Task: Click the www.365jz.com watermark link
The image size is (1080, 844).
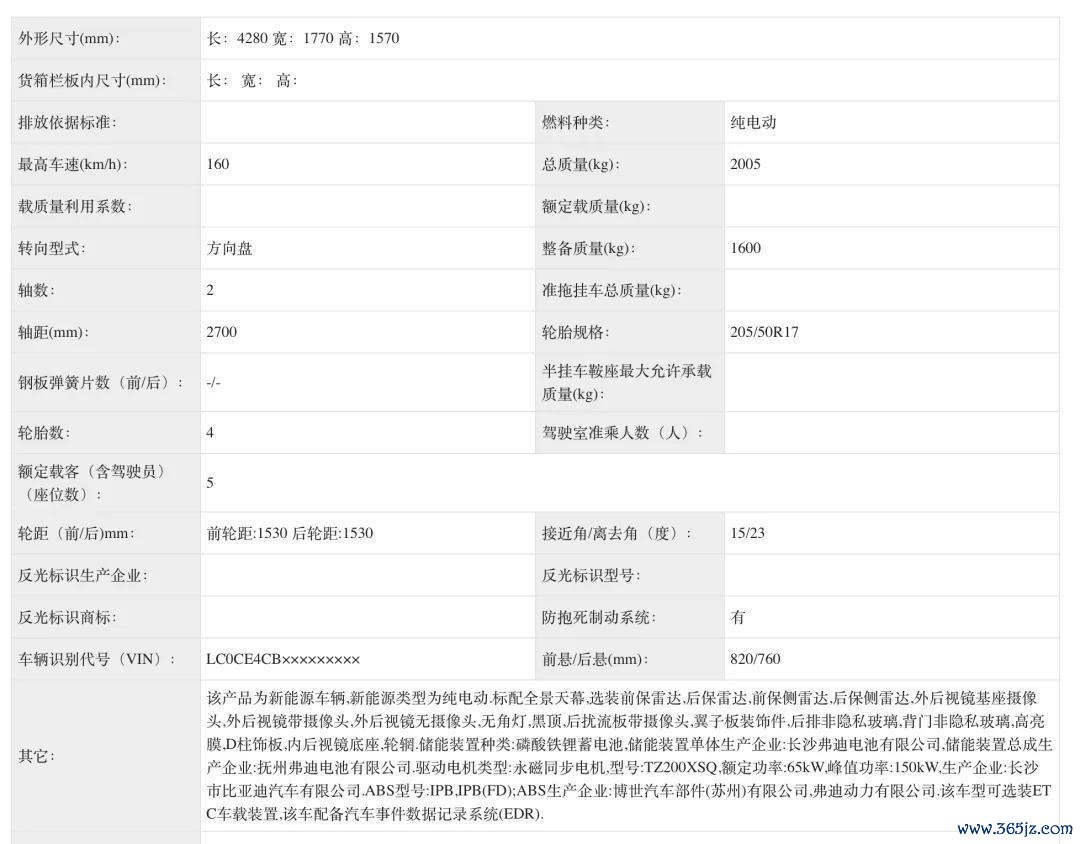Action: click(1013, 828)
